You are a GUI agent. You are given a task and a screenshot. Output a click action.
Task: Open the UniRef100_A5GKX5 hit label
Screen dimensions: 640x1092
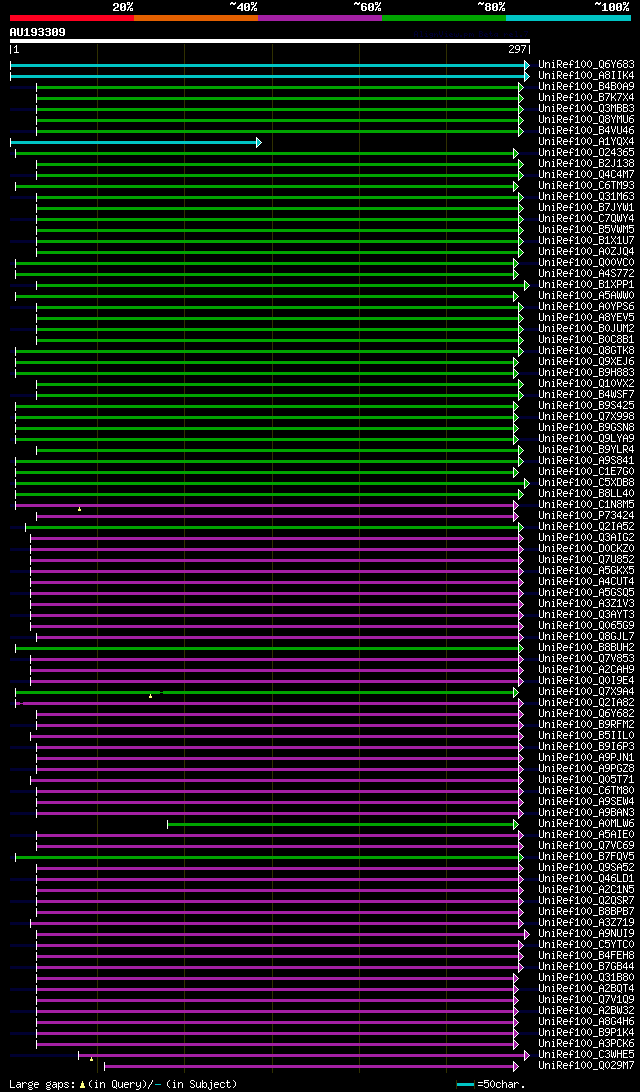[586, 571]
